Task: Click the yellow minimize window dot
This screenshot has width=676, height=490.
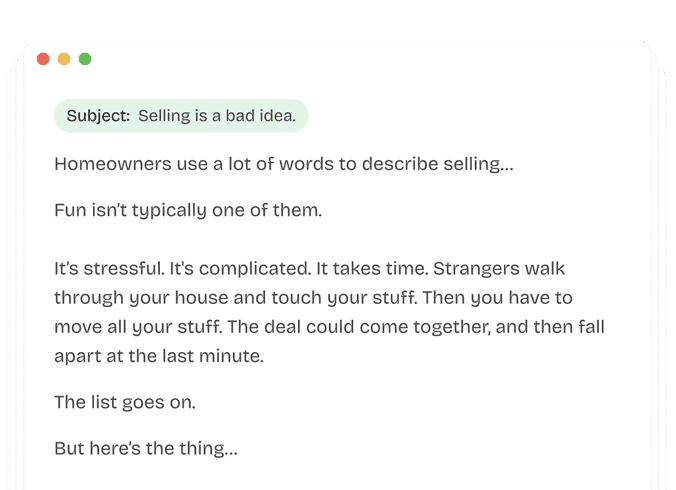Action: click(64, 59)
